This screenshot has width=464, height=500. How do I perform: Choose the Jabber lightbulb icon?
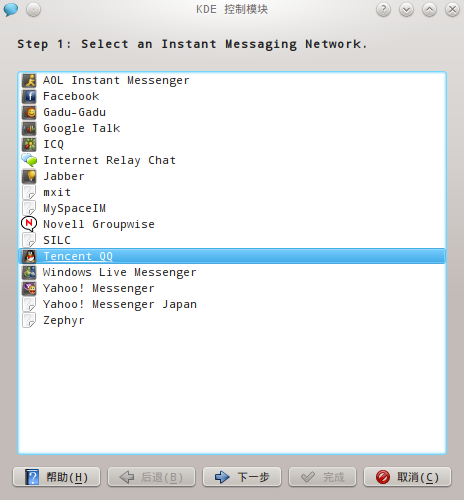click(29, 177)
